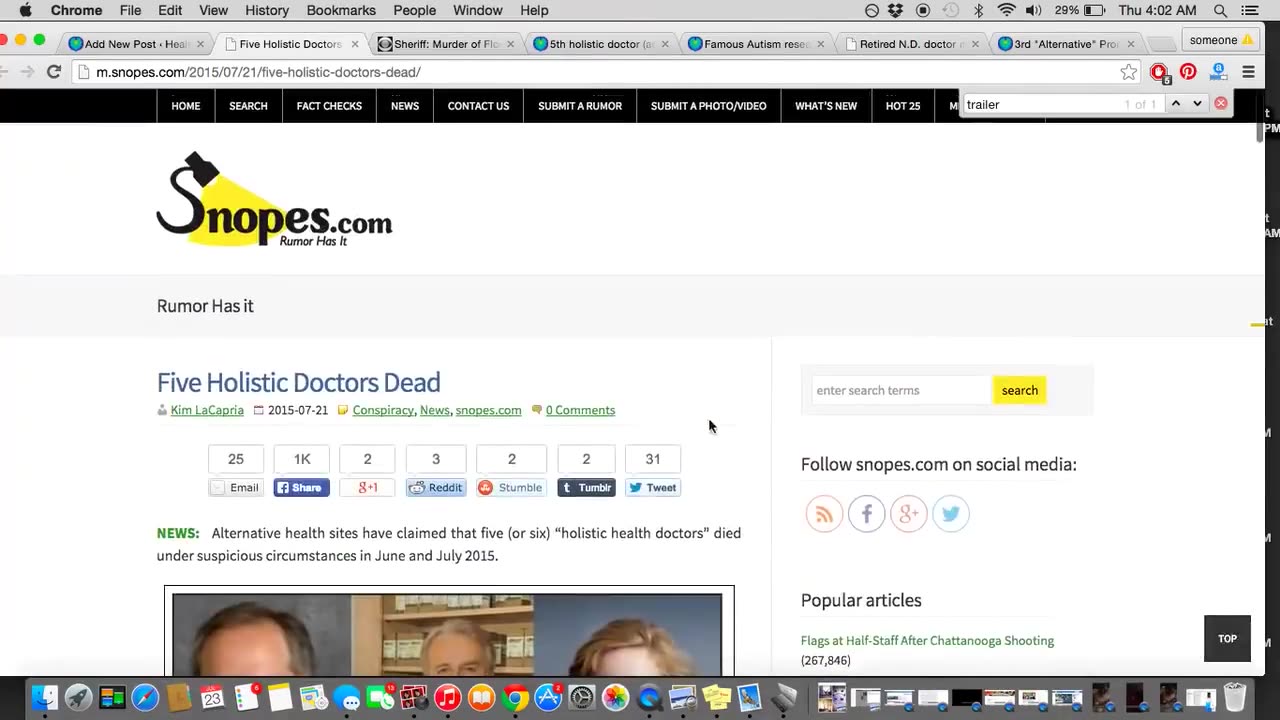Switch to the 5th holistic doctor tab

point(602,44)
